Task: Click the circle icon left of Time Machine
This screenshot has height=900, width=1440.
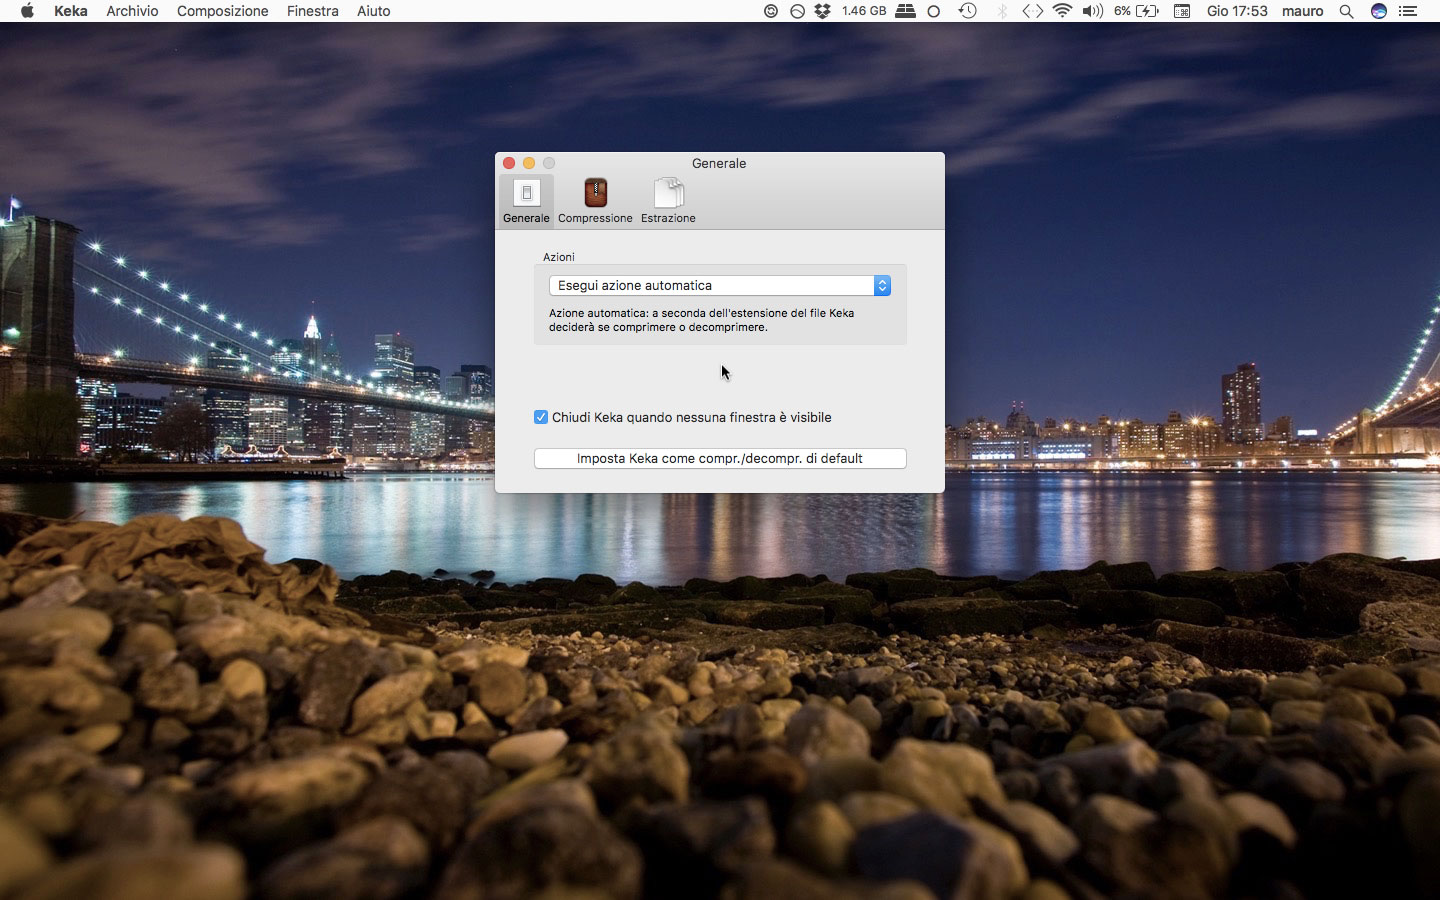Action: 934,11
